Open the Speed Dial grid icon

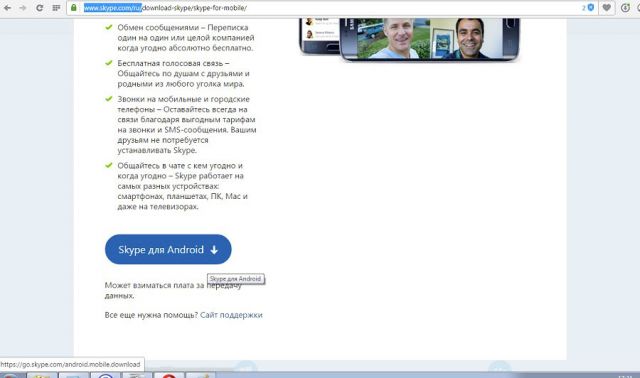(x=56, y=8)
